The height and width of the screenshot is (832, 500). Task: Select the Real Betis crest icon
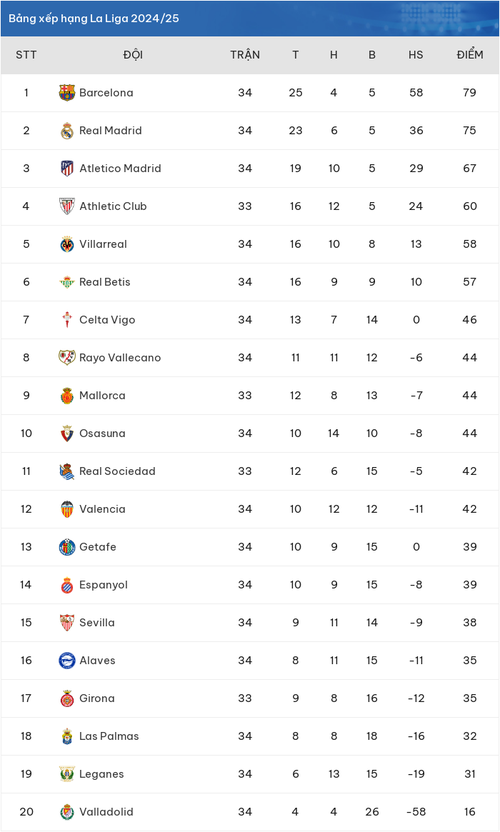point(67,282)
